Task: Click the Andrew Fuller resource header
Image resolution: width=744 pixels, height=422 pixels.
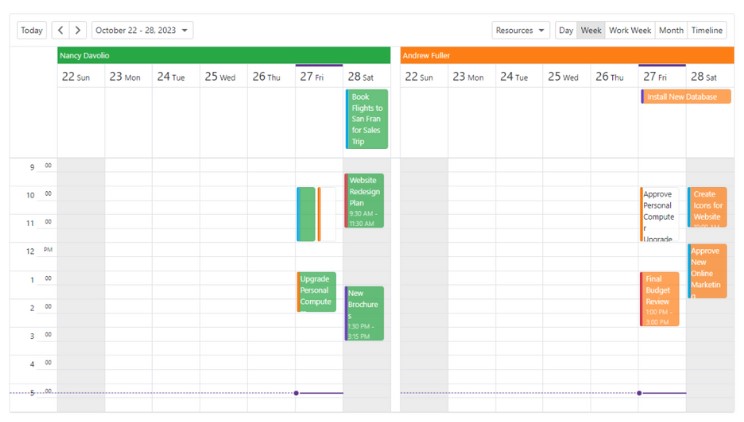Action: point(567,56)
